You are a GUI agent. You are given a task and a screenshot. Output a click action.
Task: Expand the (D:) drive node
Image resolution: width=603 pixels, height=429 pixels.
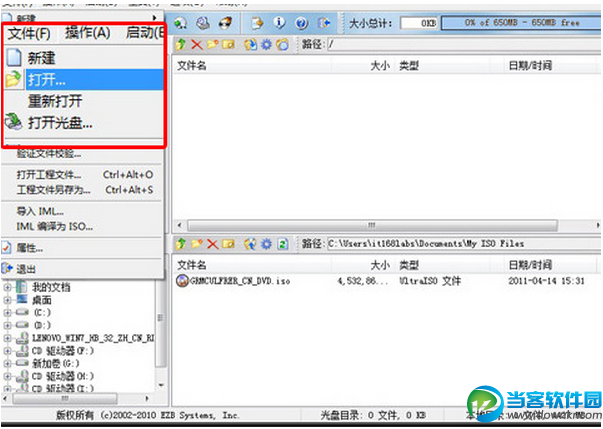[7, 325]
